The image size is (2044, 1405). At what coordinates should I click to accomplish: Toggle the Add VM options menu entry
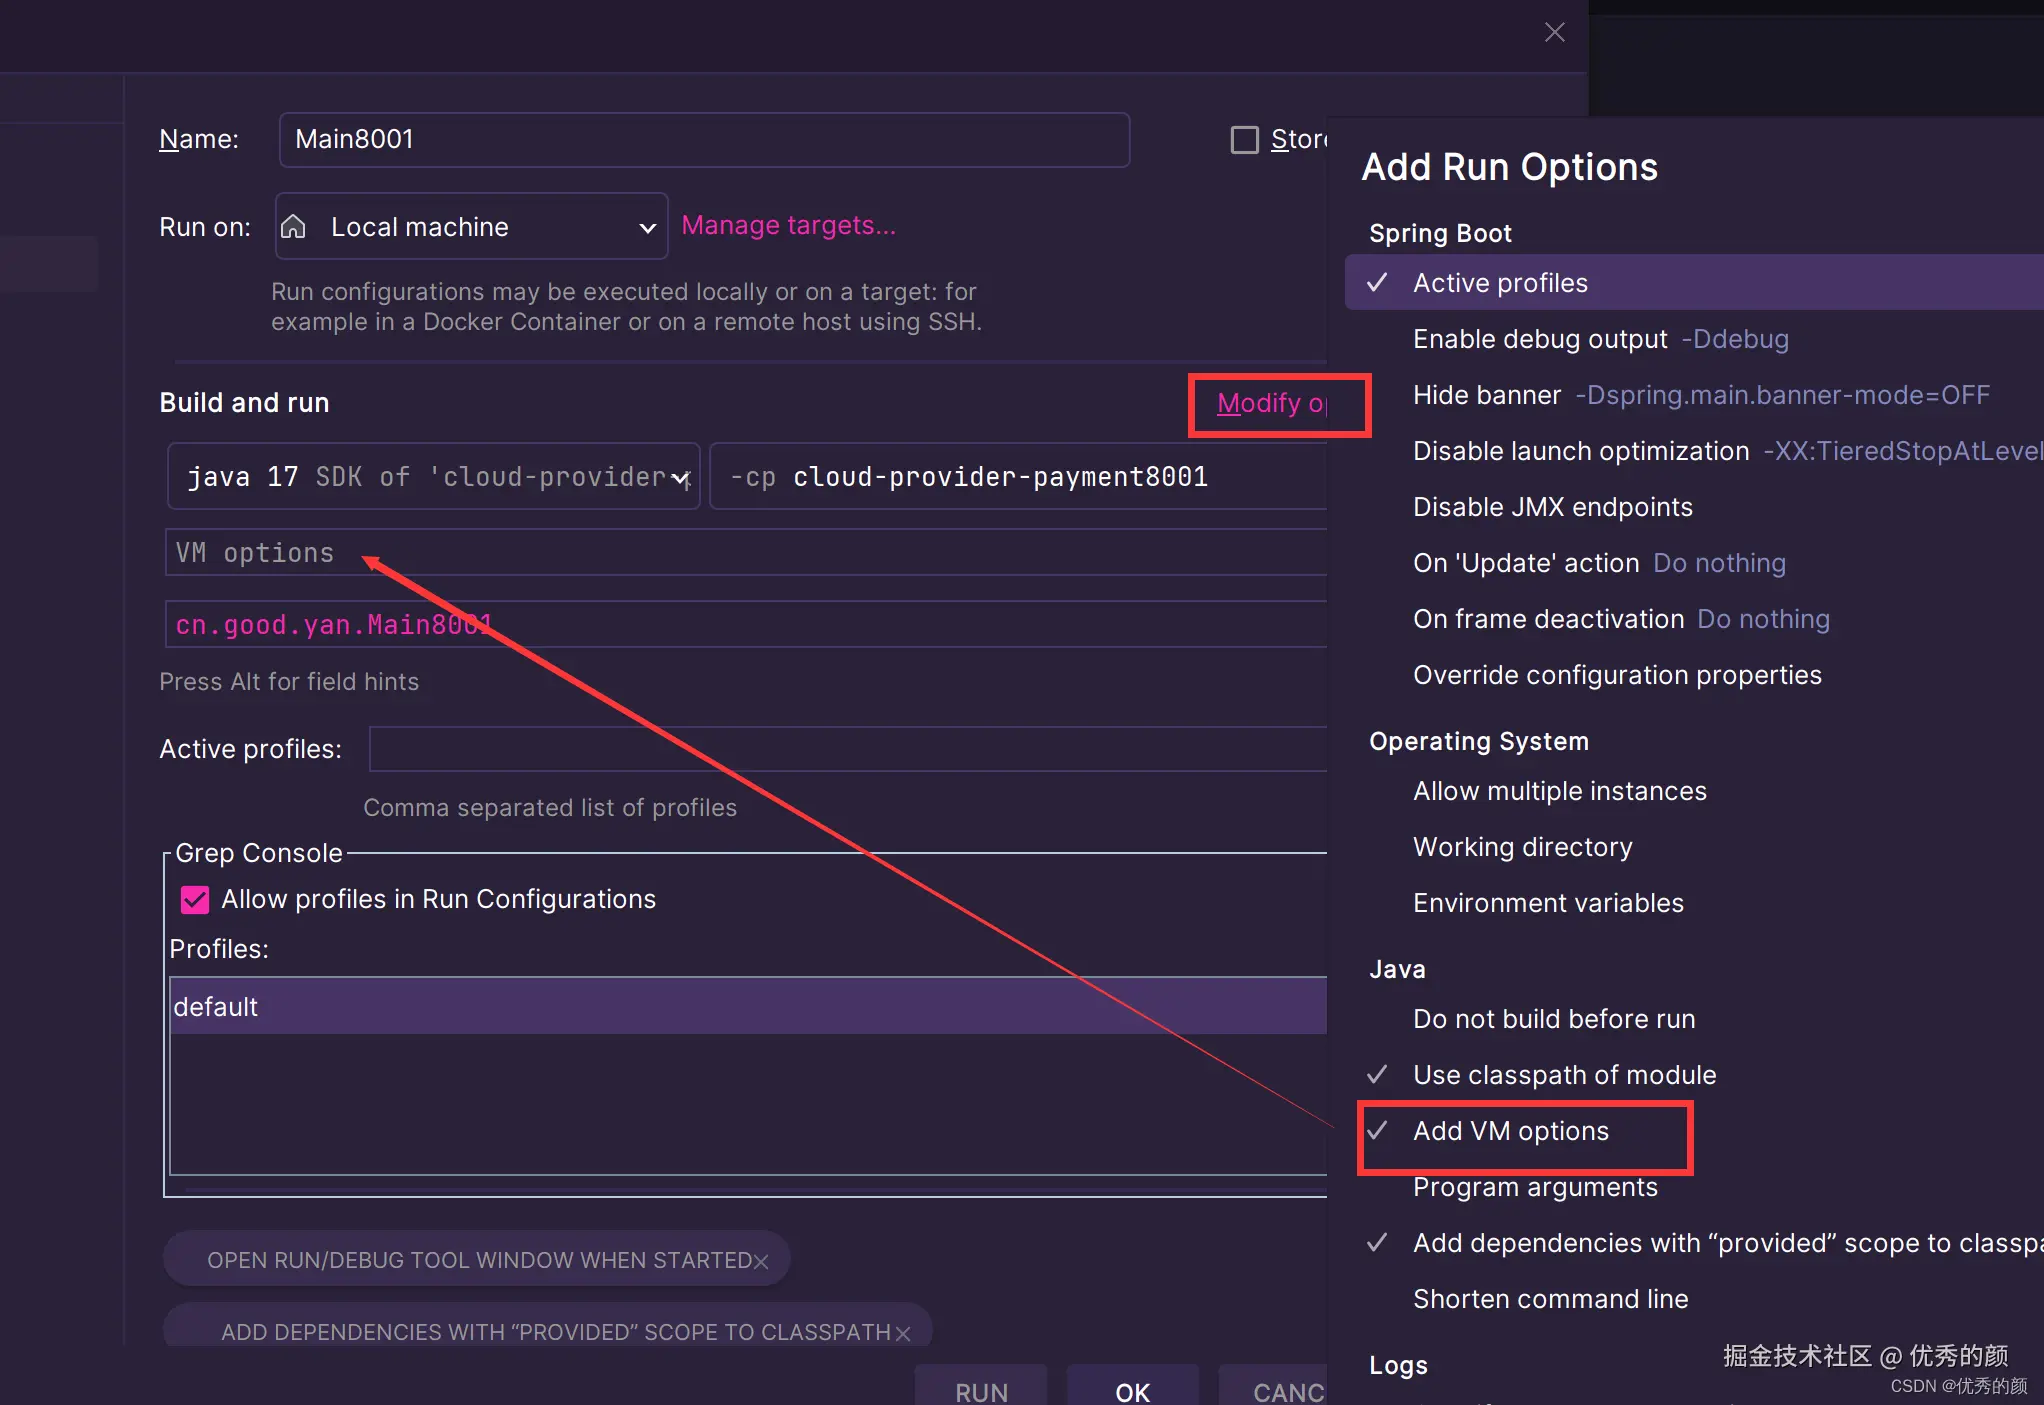pyautogui.click(x=1510, y=1131)
